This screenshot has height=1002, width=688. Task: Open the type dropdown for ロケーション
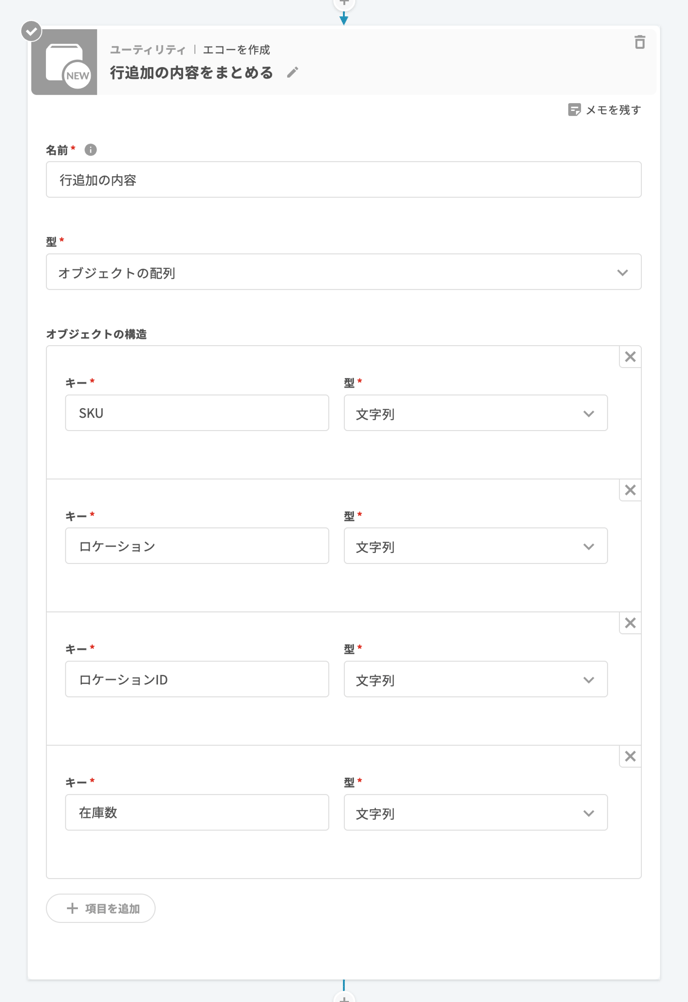click(475, 546)
